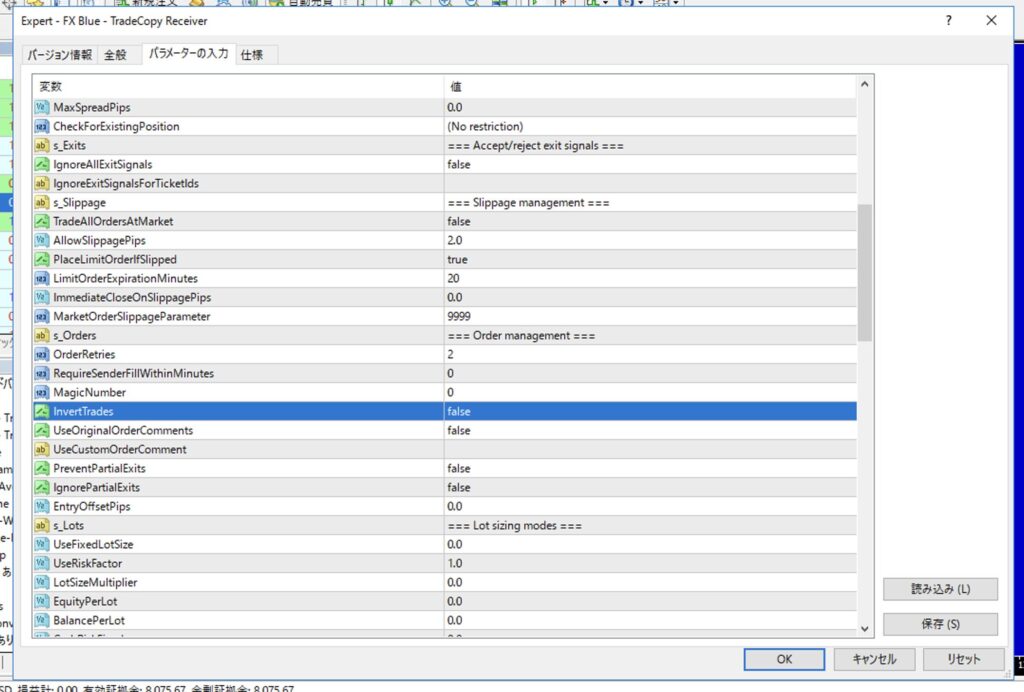This screenshot has width=1024, height=692.
Task: Click the boolean icon beside IgnorePartialExits
Action: [42, 487]
